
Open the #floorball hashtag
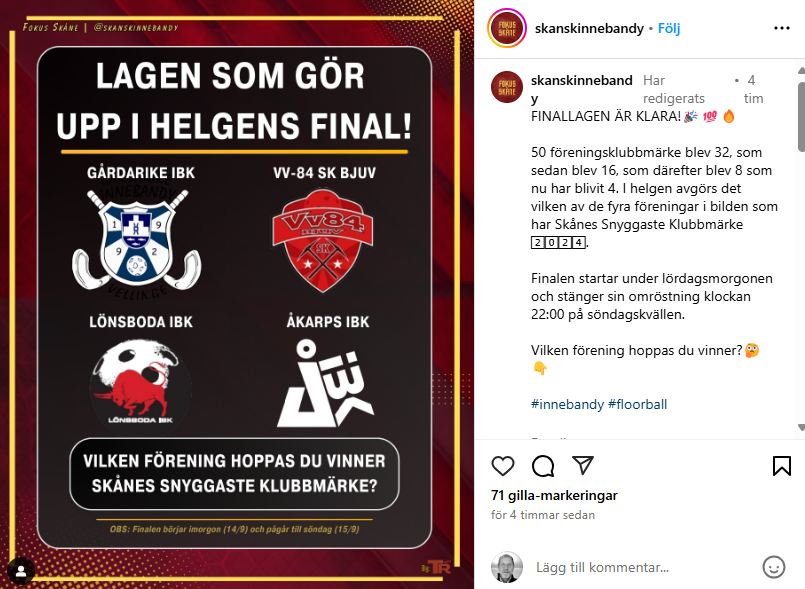point(638,404)
